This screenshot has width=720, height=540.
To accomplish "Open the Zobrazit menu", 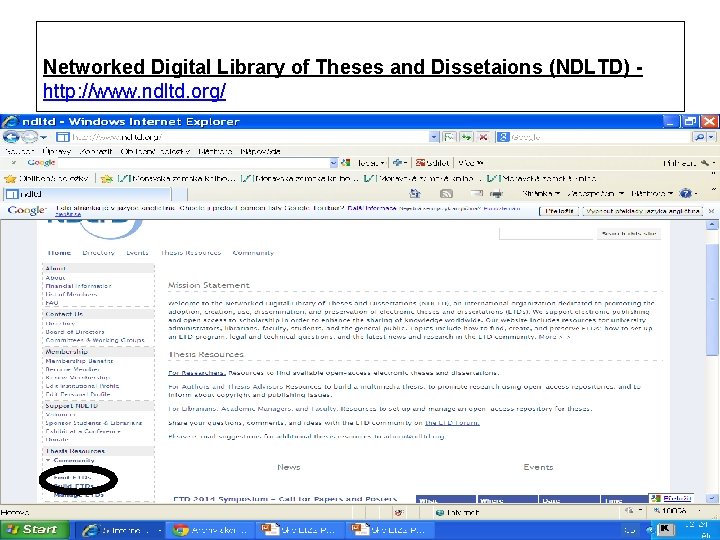I will point(96,151).
